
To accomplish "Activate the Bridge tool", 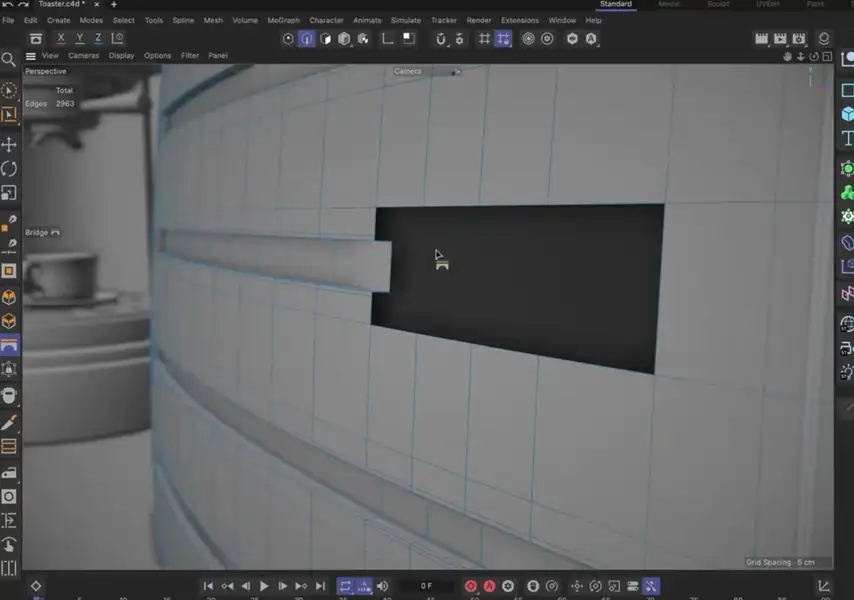I will pos(11,343).
